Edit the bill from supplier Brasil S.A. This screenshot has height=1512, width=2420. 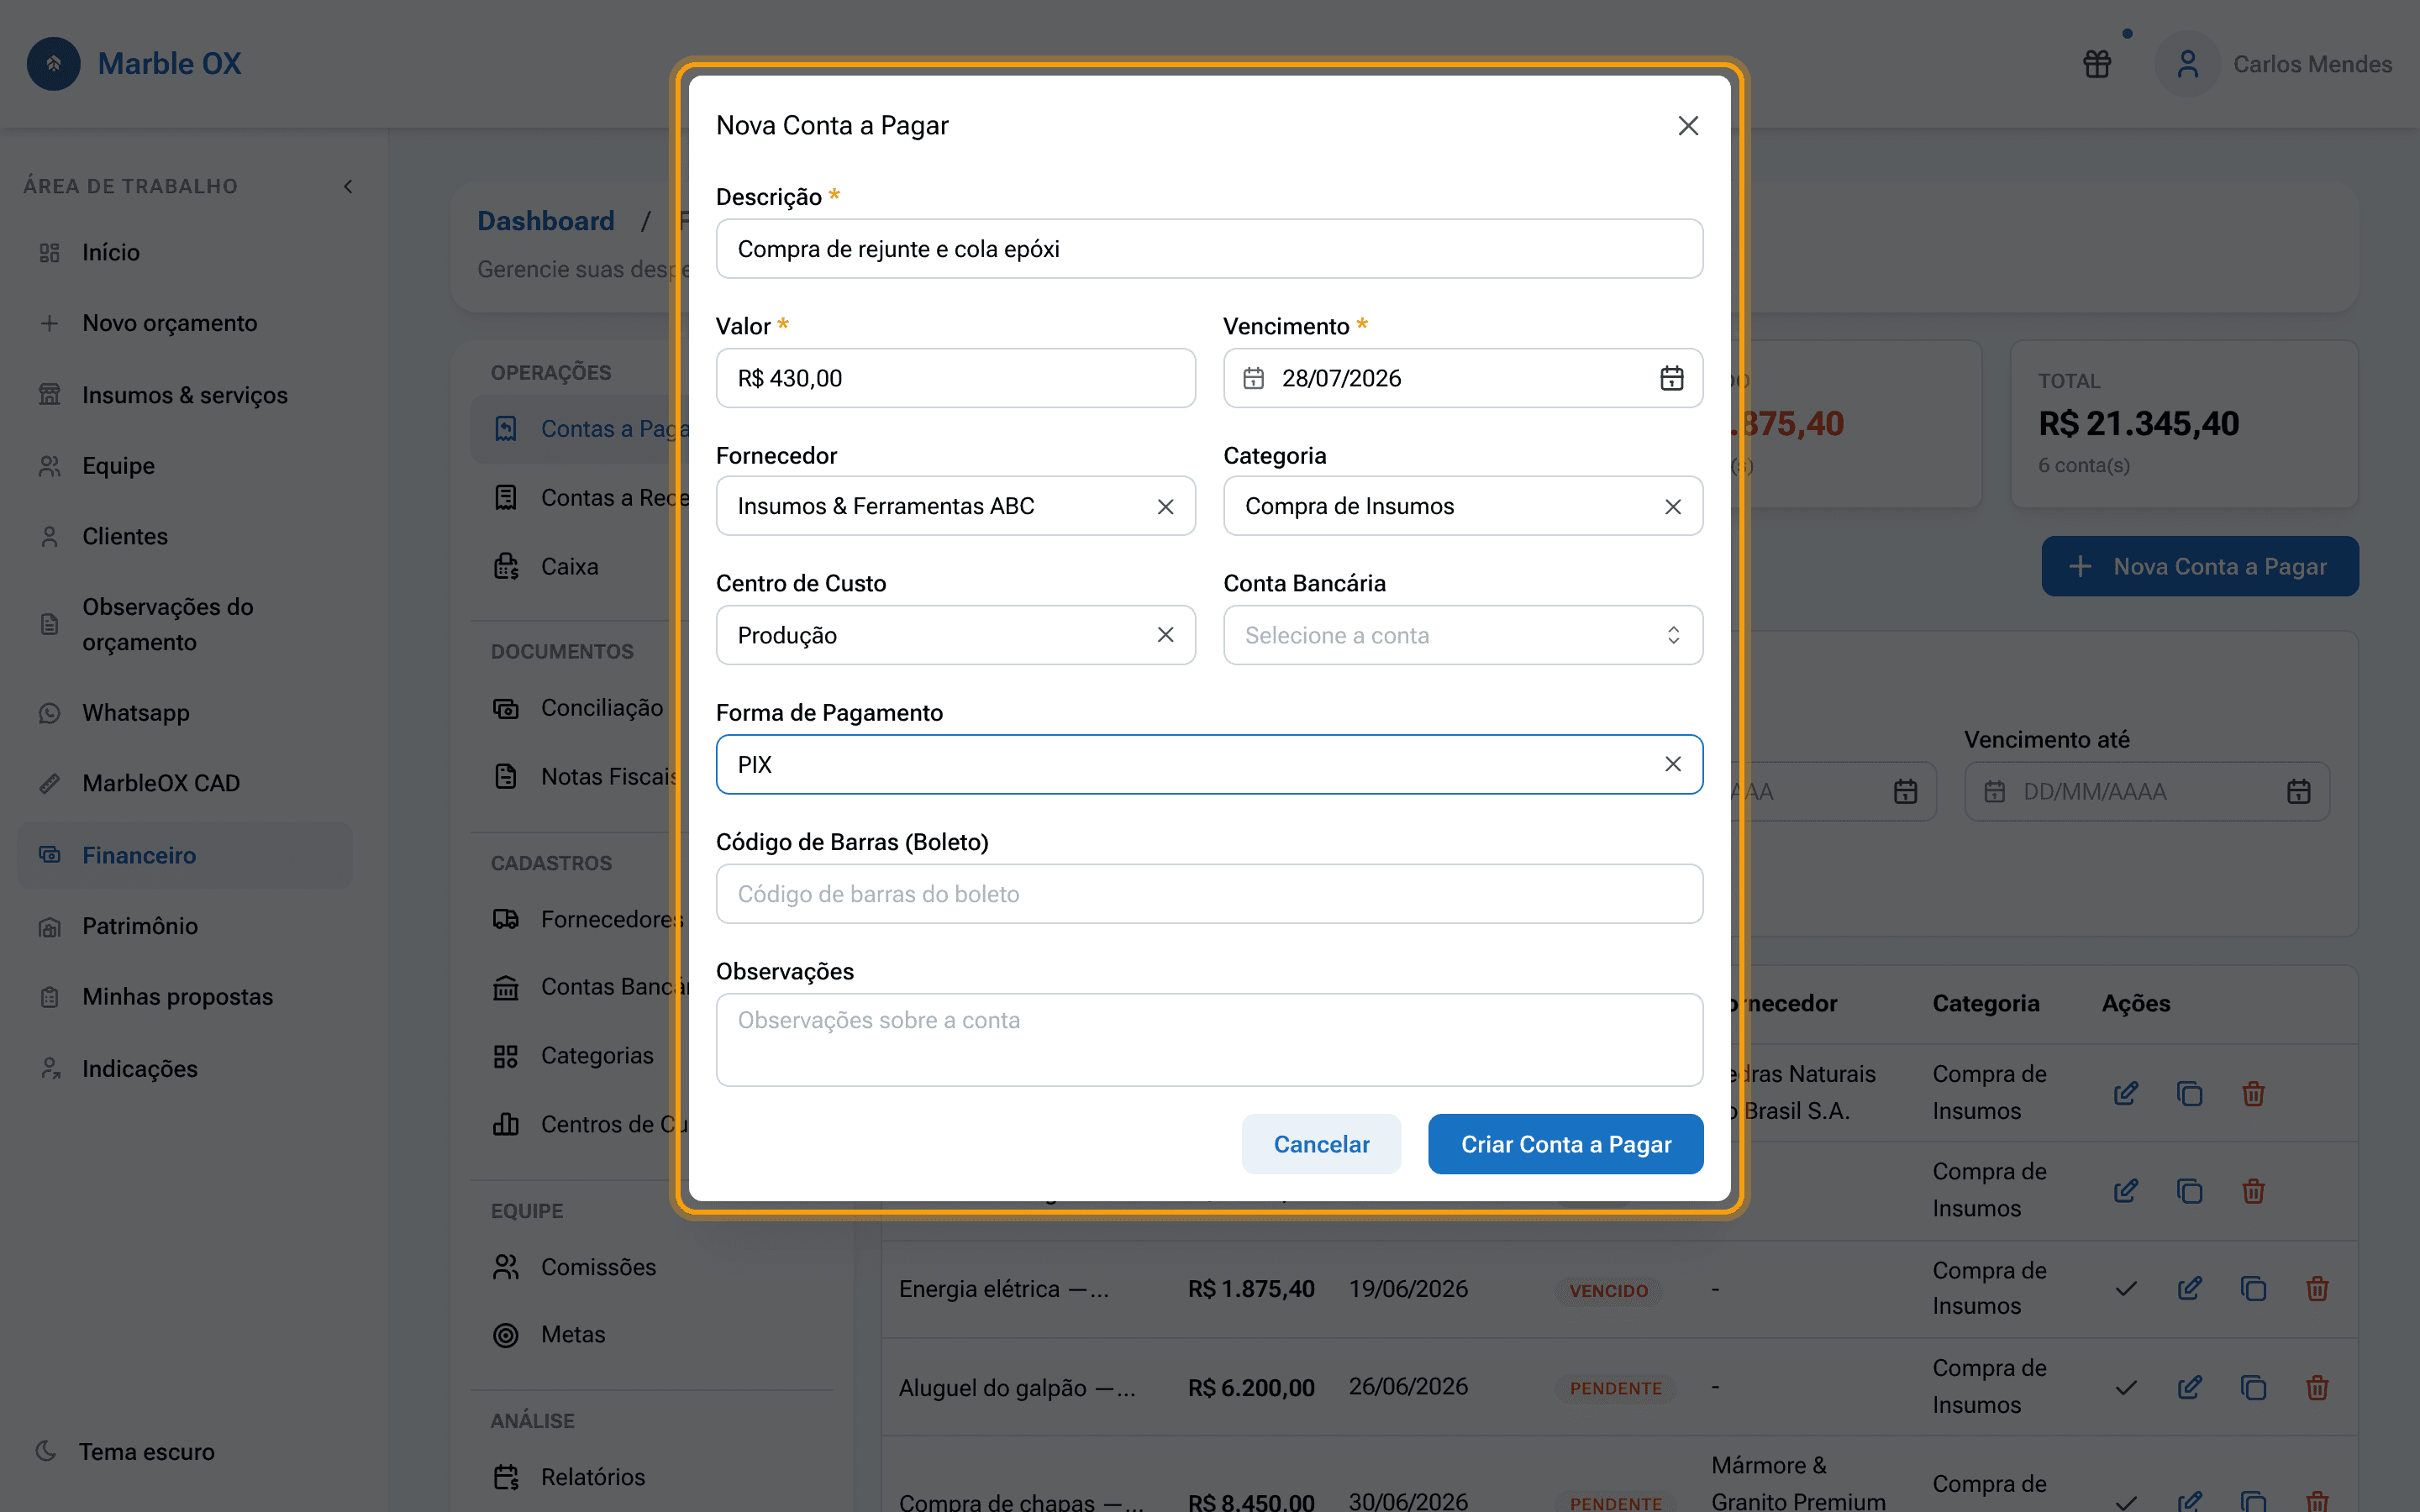pyautogui.click(x=2126, y=1094)
